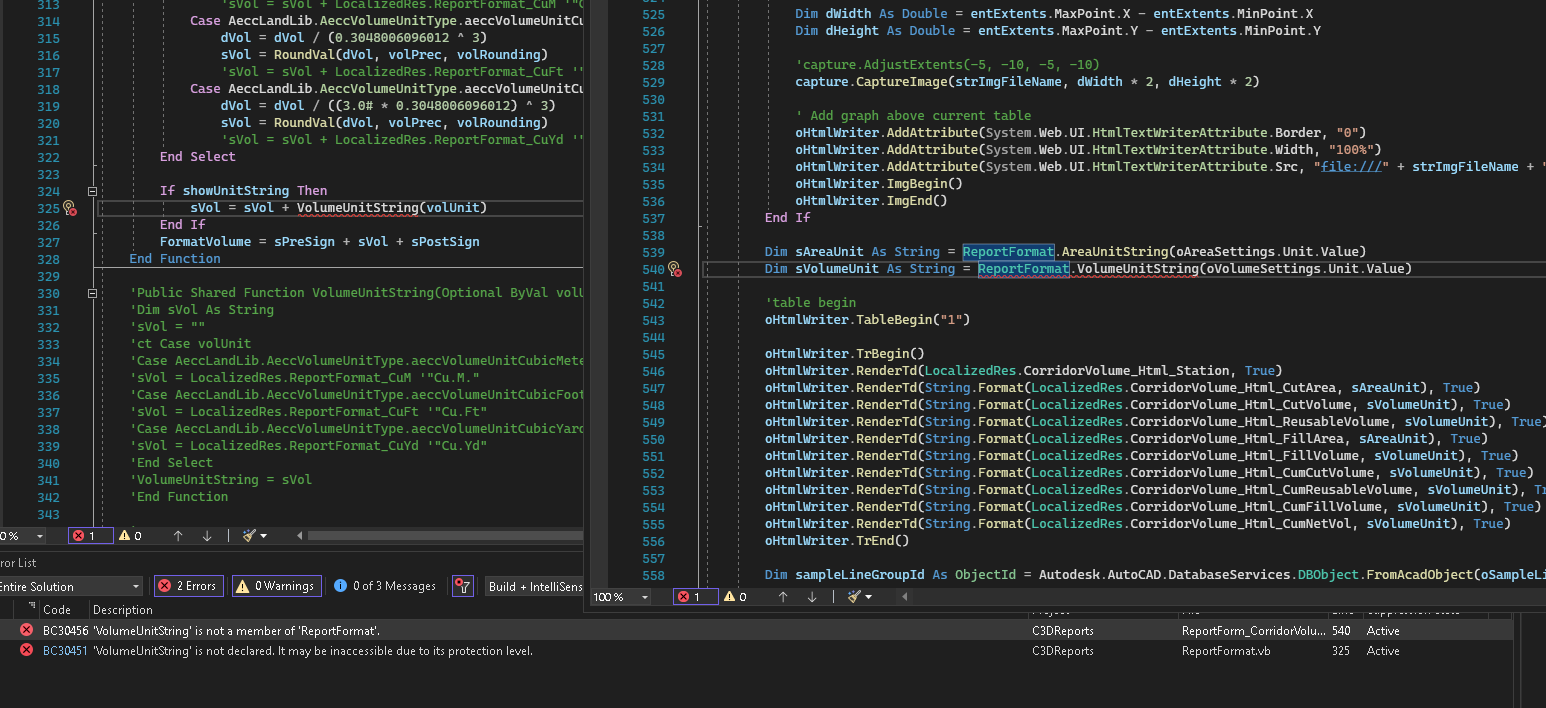Screen dimensions: 1546x708
Task: Toggle the 2 Errors filter
Action: pyautogui.click(x=188, y=586)
